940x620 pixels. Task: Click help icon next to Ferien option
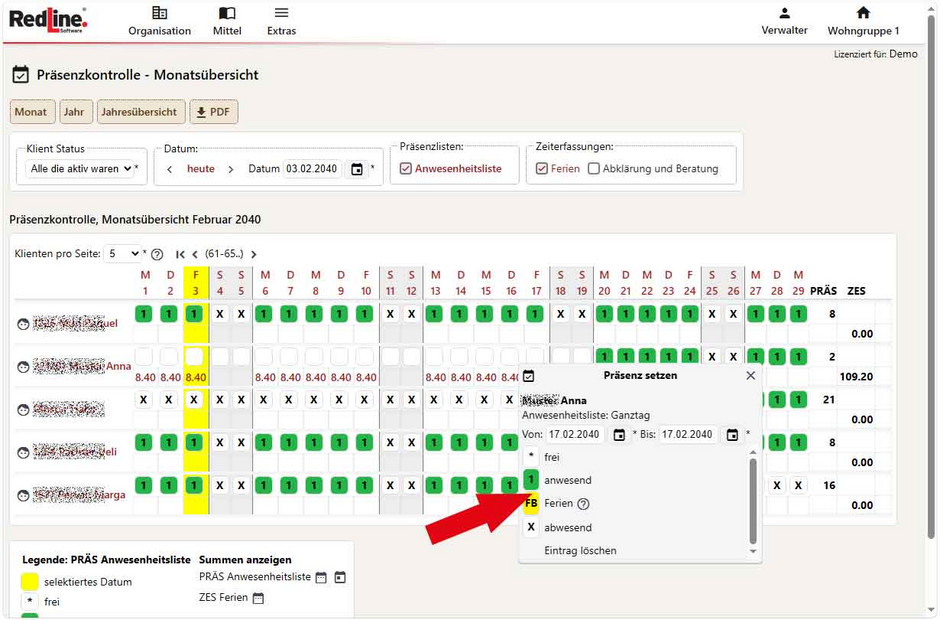[x=584, y=504]
